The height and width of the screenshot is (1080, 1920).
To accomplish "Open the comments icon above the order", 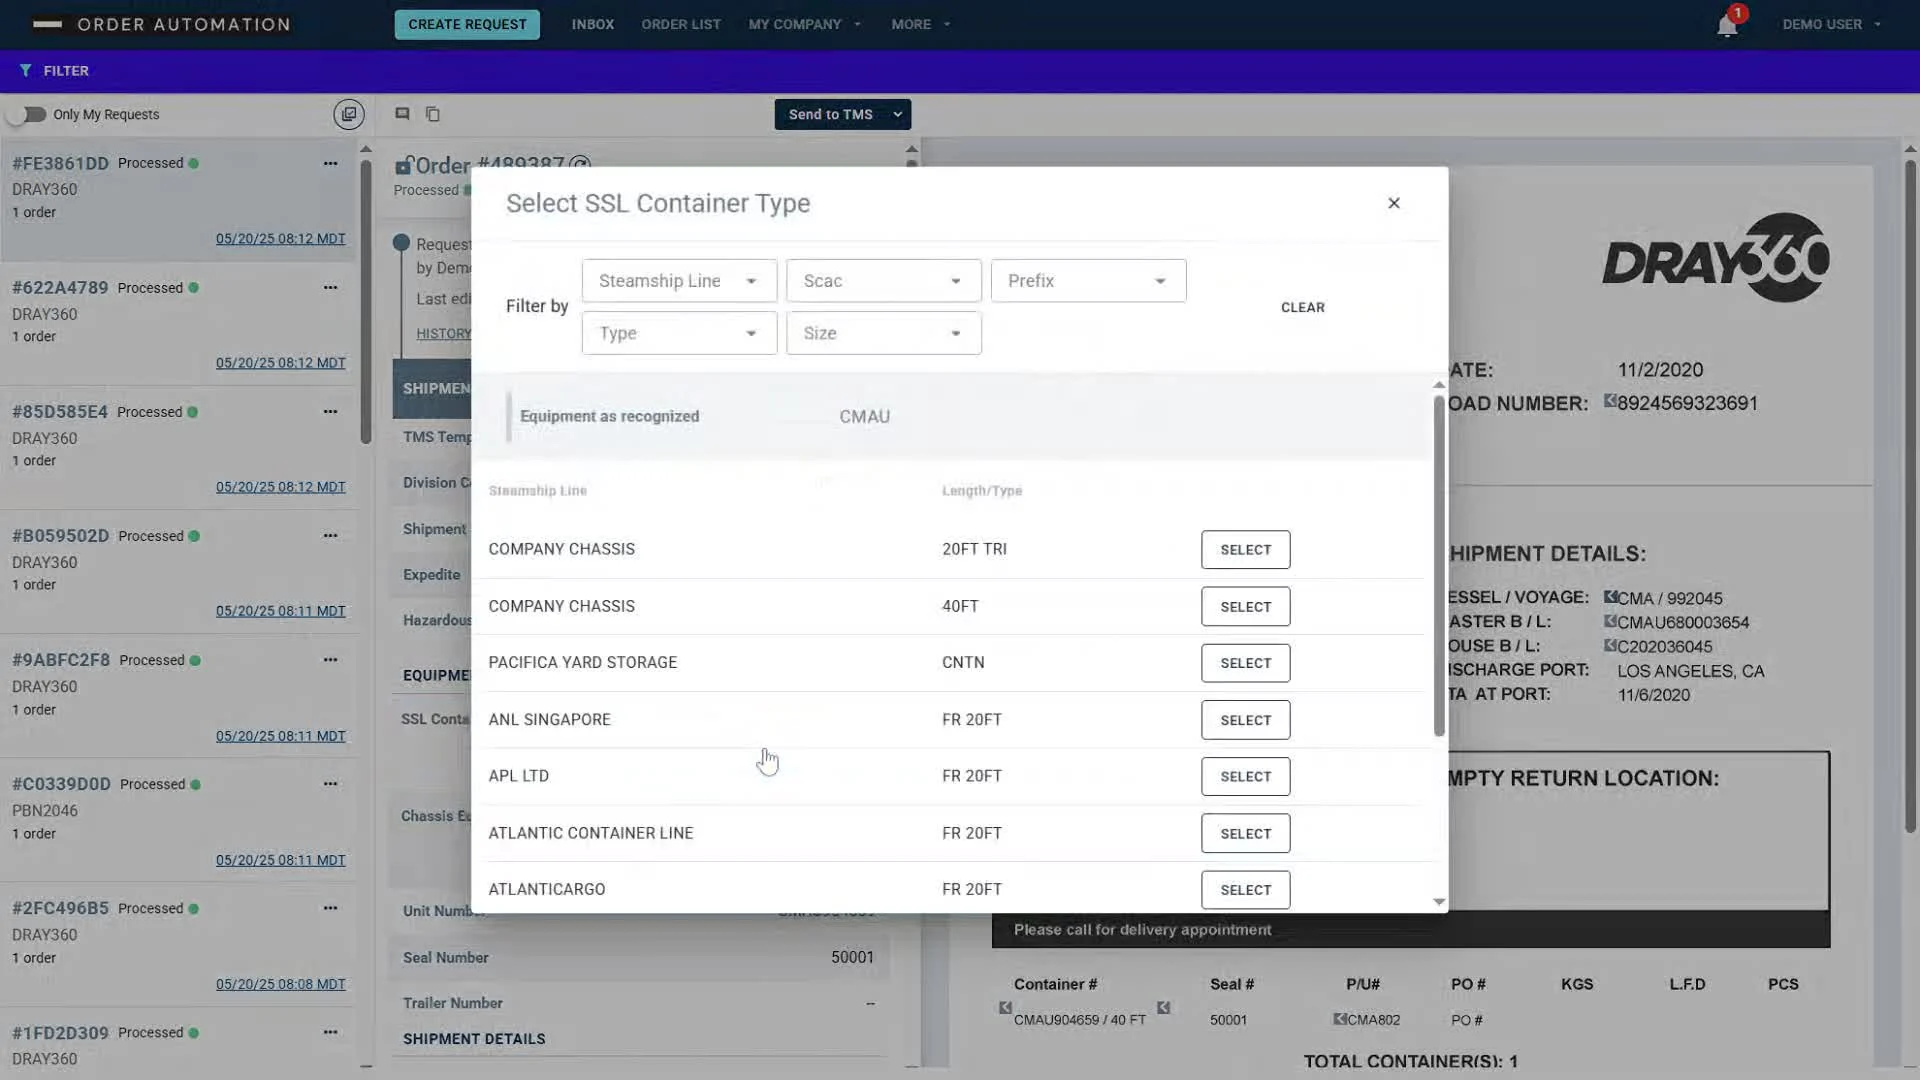I will (402, 114).
